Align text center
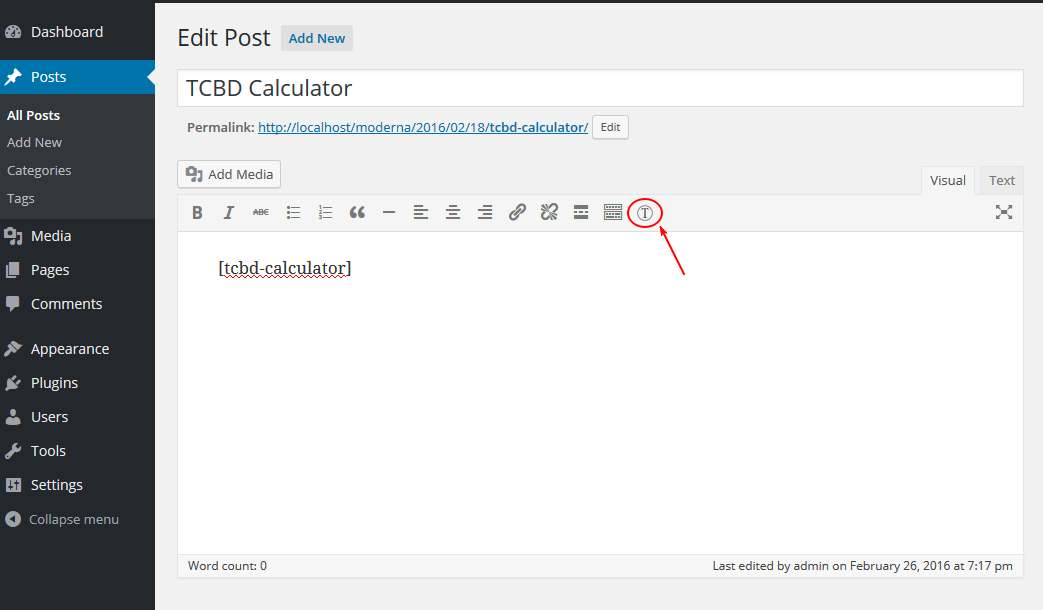This screenshot has width=1043, height=610. click(x=453, y=212)
